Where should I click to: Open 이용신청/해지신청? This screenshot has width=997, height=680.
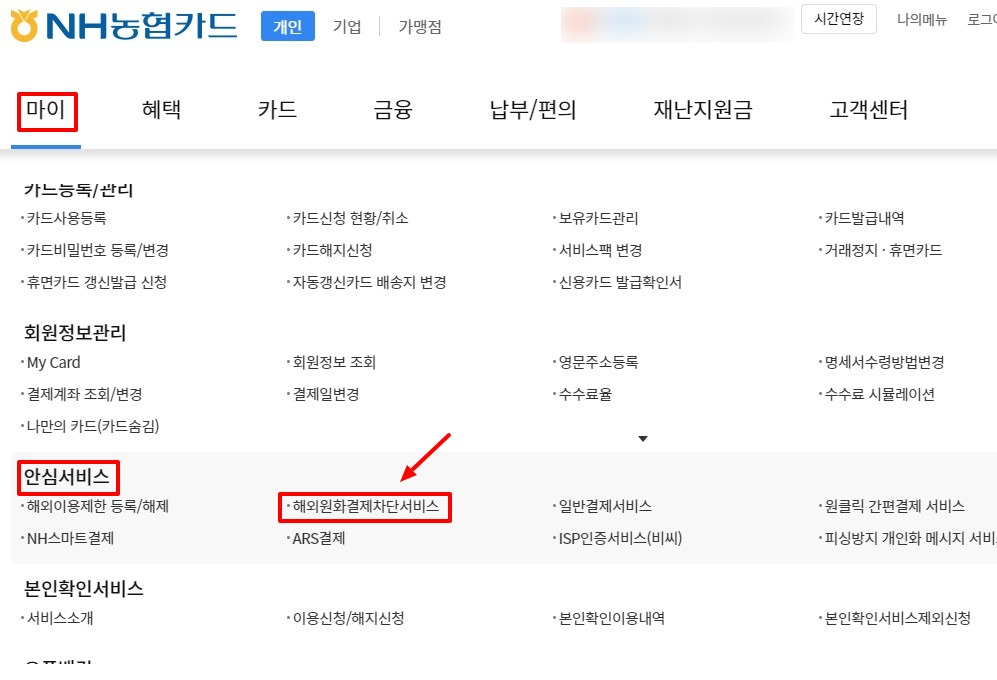point(348,618)
